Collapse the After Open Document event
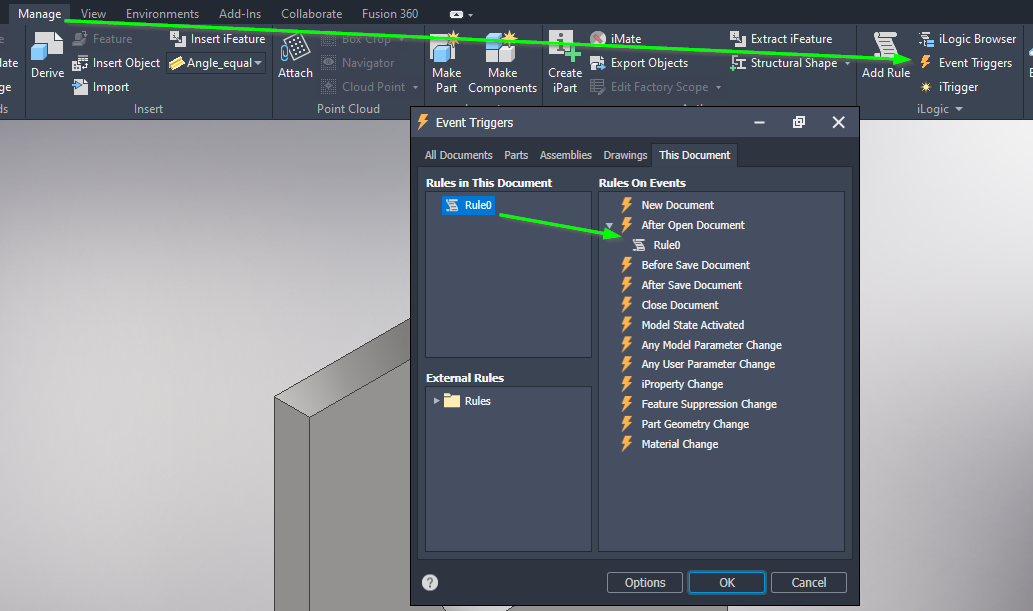Viewport: 1033px width, 611px height. (x=610, y=225)
